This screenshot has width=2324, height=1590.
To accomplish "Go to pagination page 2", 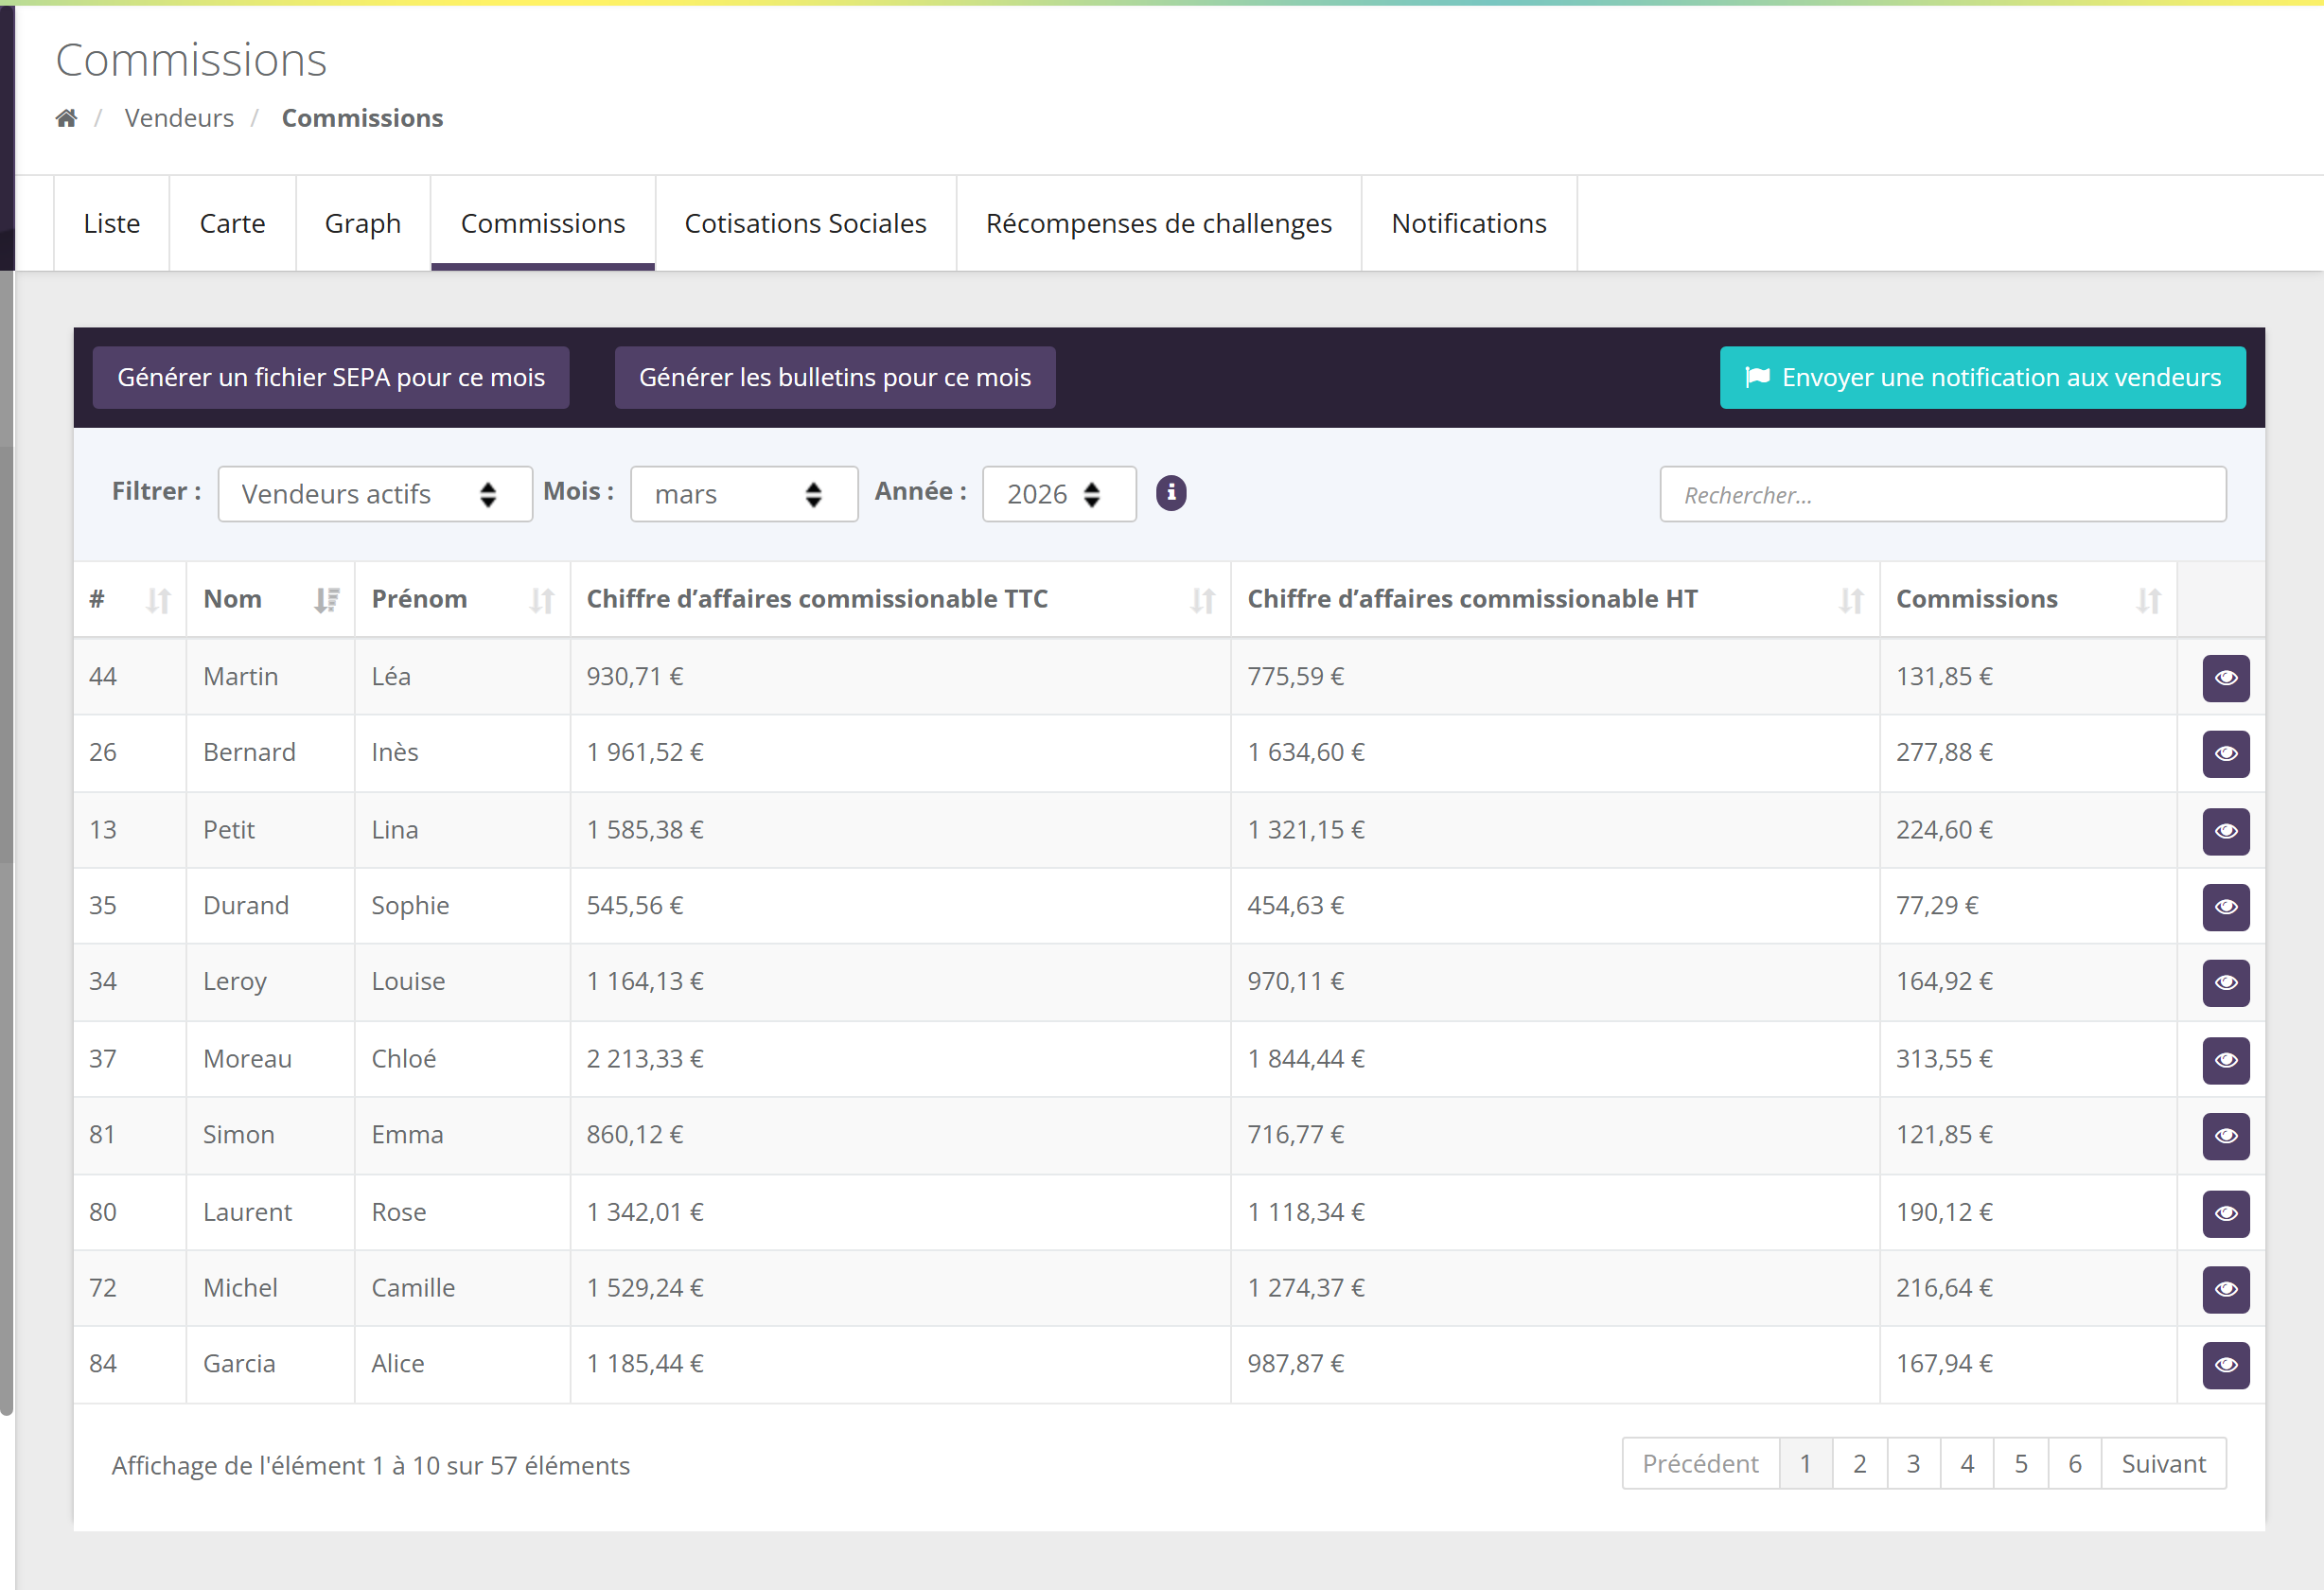I will pyautogui.click(x=1860, y=1464).
